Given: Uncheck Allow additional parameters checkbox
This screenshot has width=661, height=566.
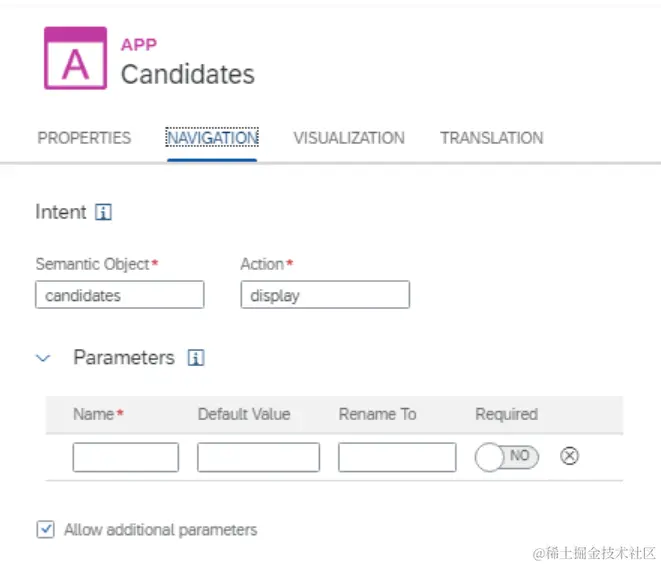Looking at the screenshot, I should pos(45,530).
